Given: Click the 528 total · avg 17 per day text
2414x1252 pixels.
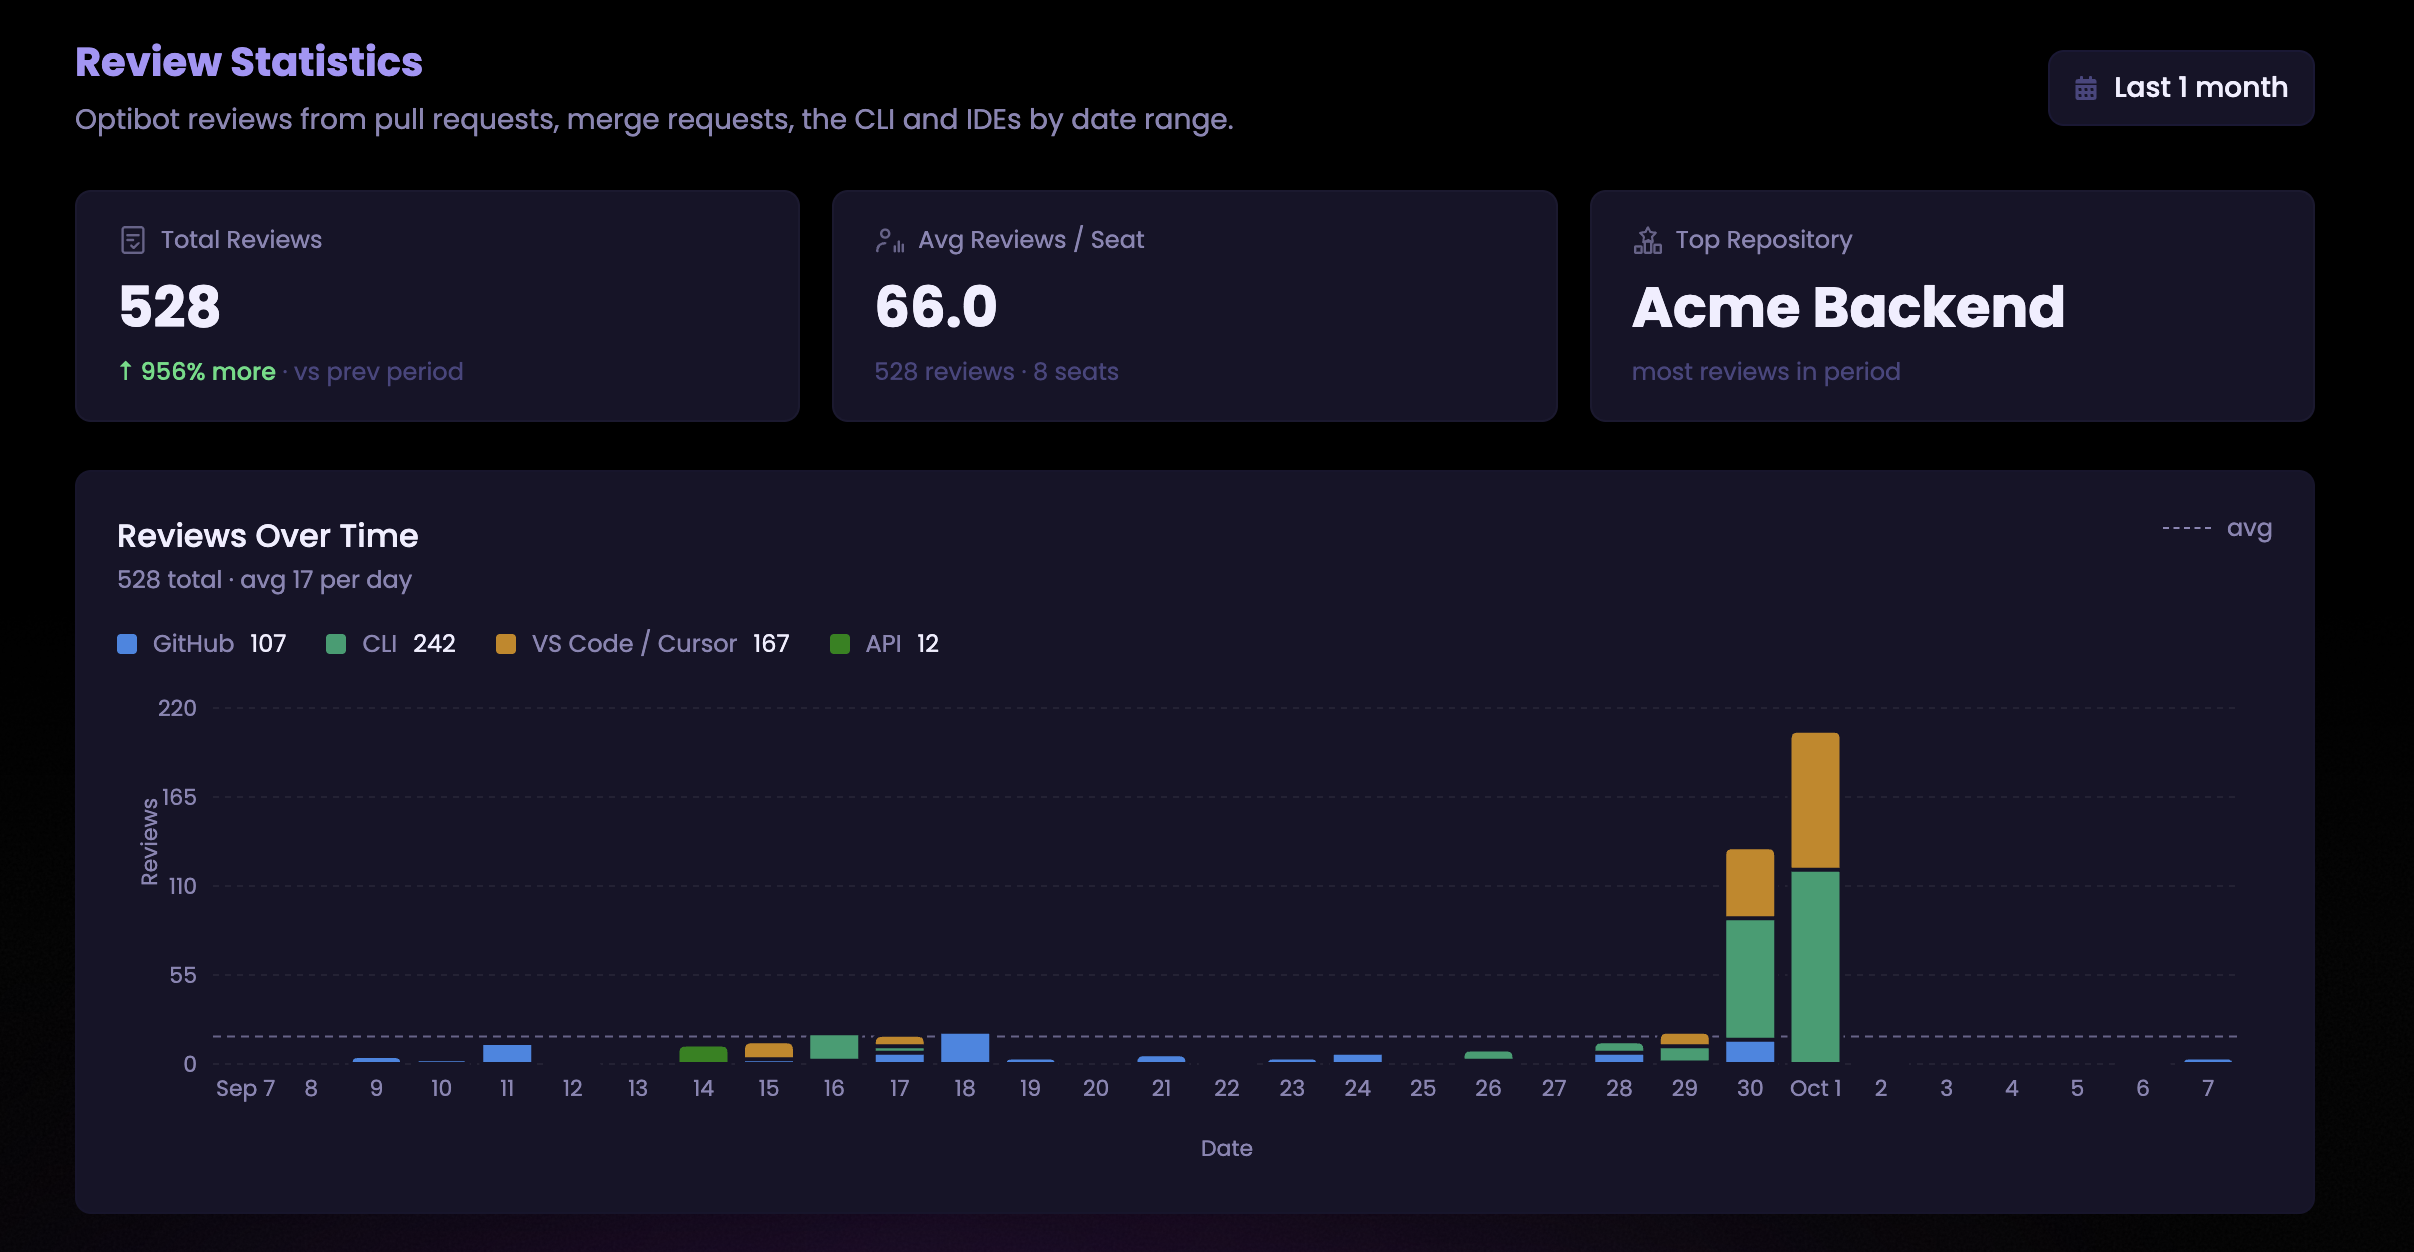Looking at the screenshot, I should (x=264, y=580).
